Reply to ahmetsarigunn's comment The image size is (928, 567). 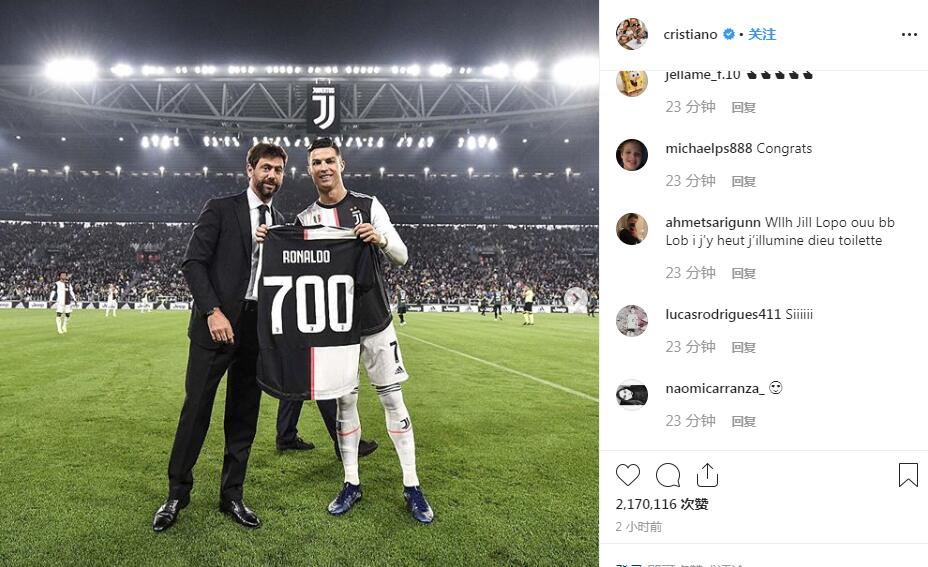click(743, 273)
